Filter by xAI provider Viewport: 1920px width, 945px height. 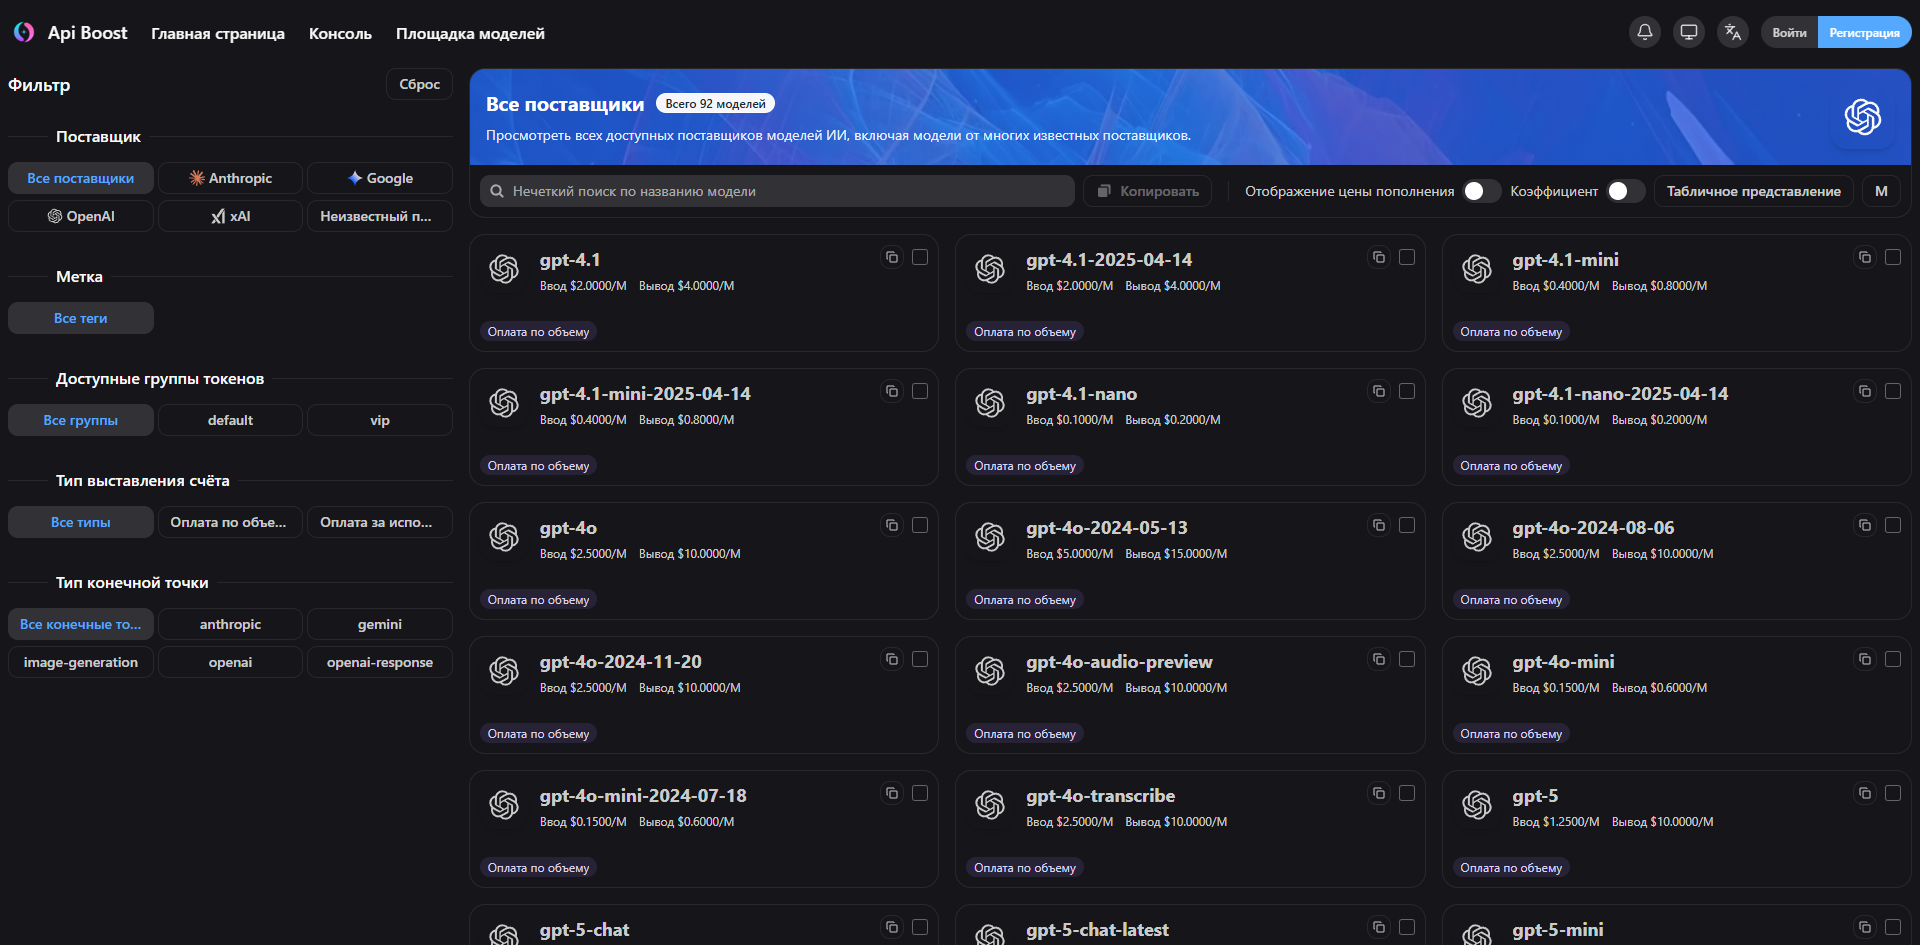click(230, 216)
